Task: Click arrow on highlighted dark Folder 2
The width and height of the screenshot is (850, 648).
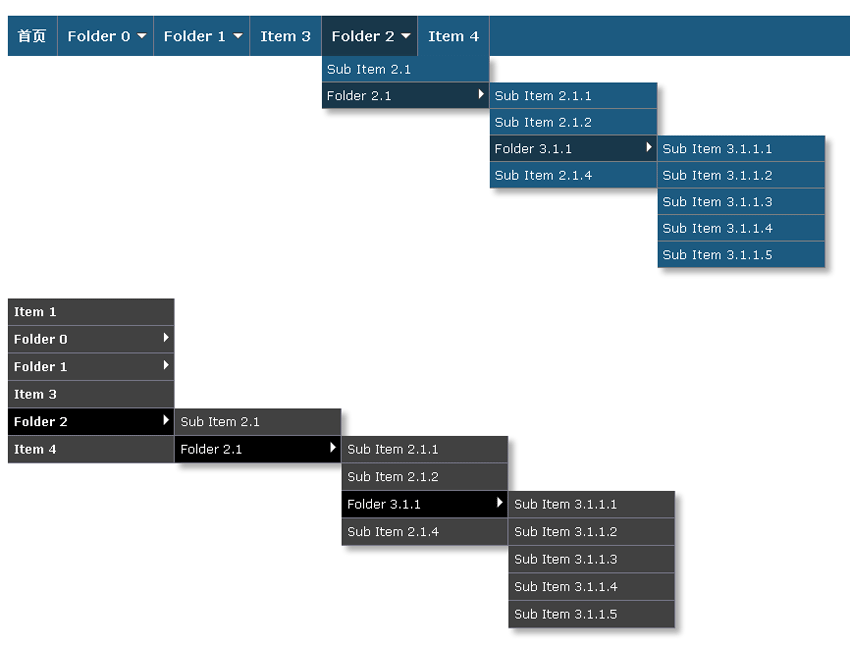Action: coord(166,421)
